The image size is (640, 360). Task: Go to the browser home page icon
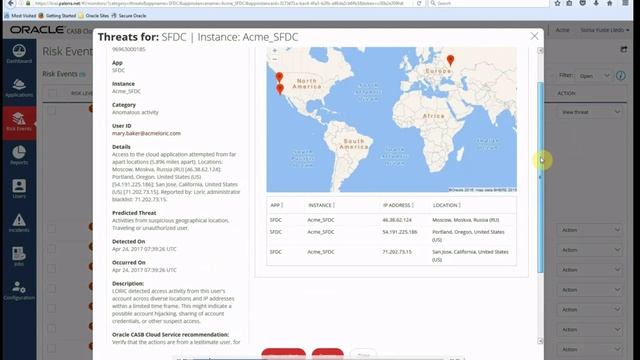click(x=609, y=3)
